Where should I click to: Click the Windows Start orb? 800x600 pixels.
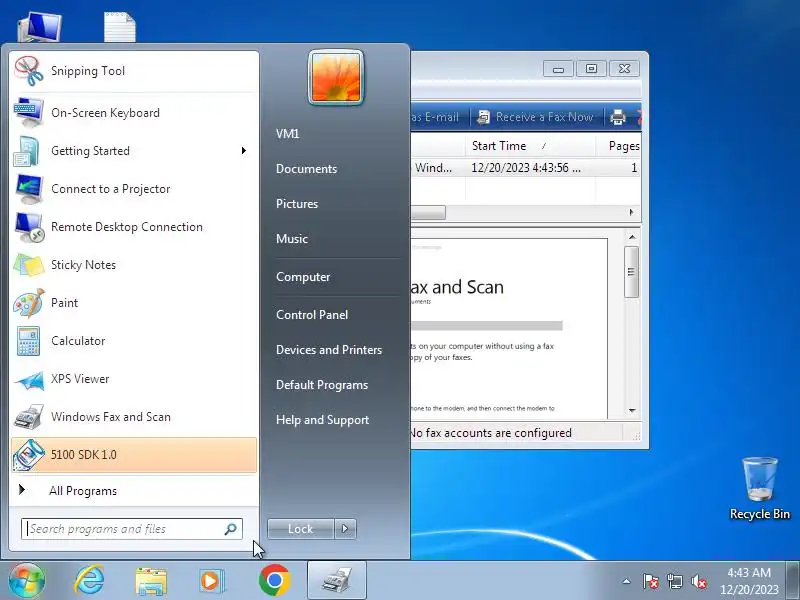(x=26, y=580)
